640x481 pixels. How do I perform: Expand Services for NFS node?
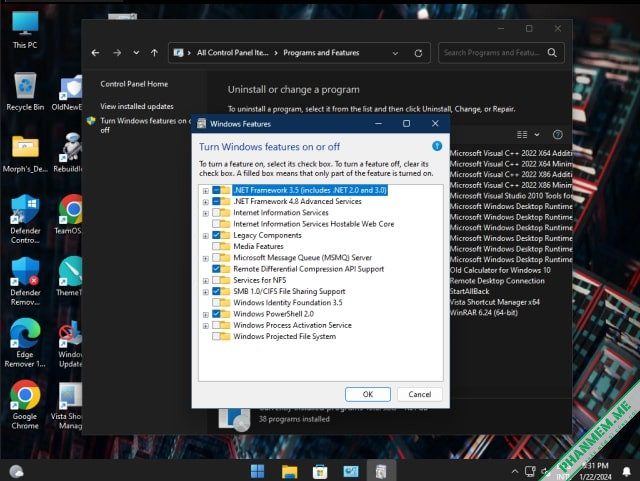point(205,281)
